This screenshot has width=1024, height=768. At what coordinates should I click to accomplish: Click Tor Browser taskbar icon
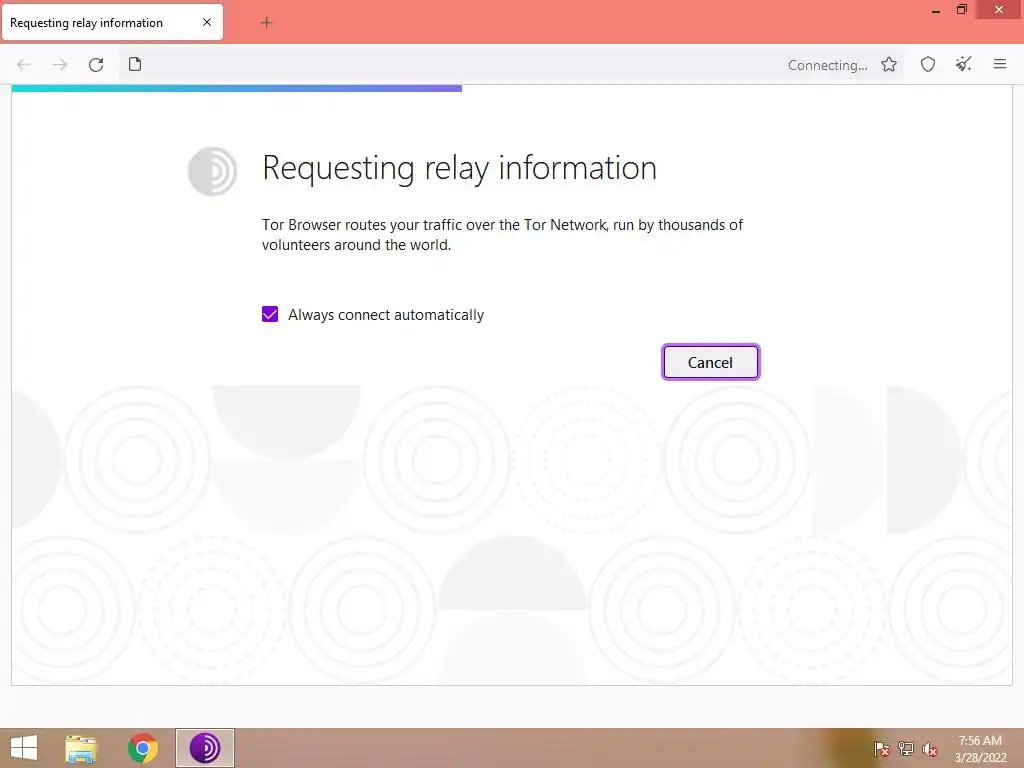point(204,748)
